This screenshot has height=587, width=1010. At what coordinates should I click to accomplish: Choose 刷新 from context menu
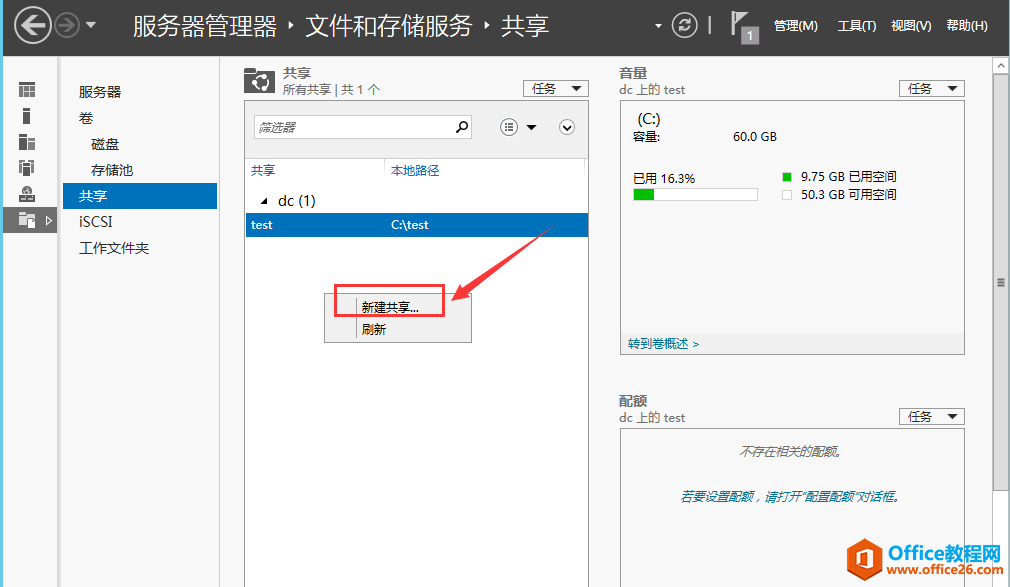point(374,329)
